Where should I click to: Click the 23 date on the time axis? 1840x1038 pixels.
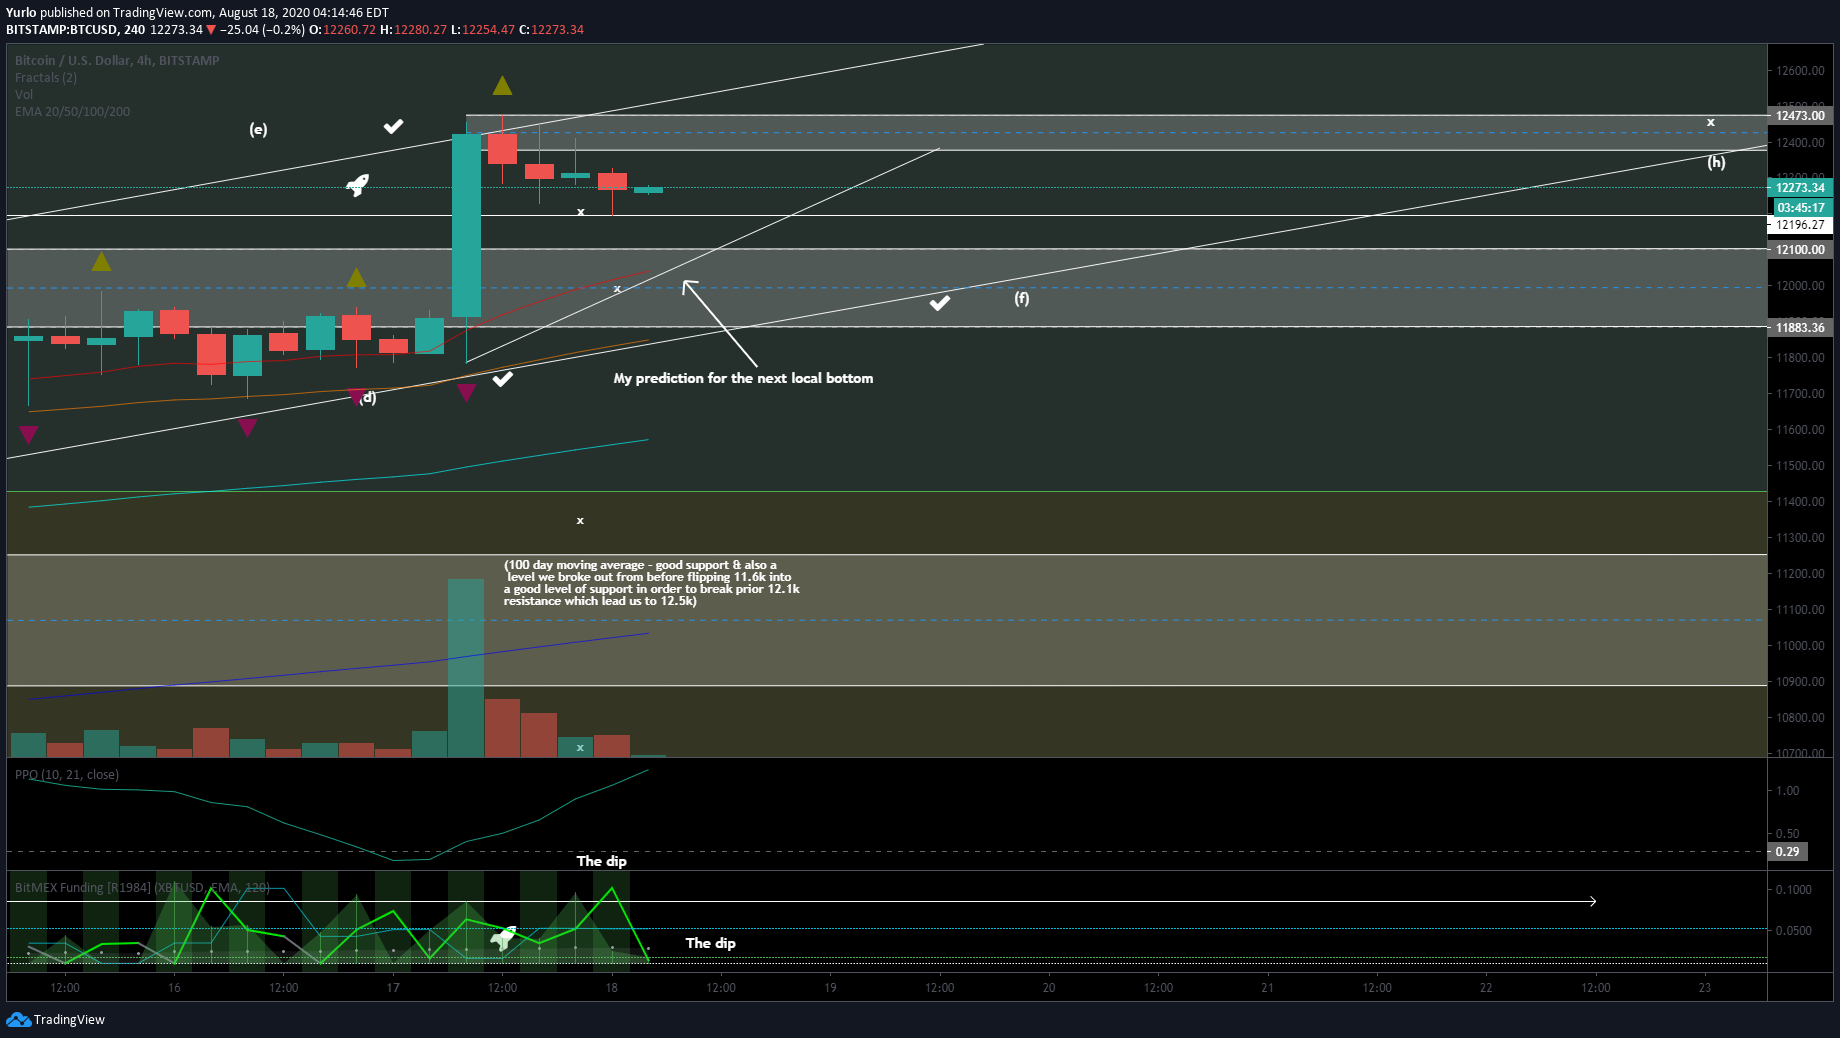click(1705, 987)
